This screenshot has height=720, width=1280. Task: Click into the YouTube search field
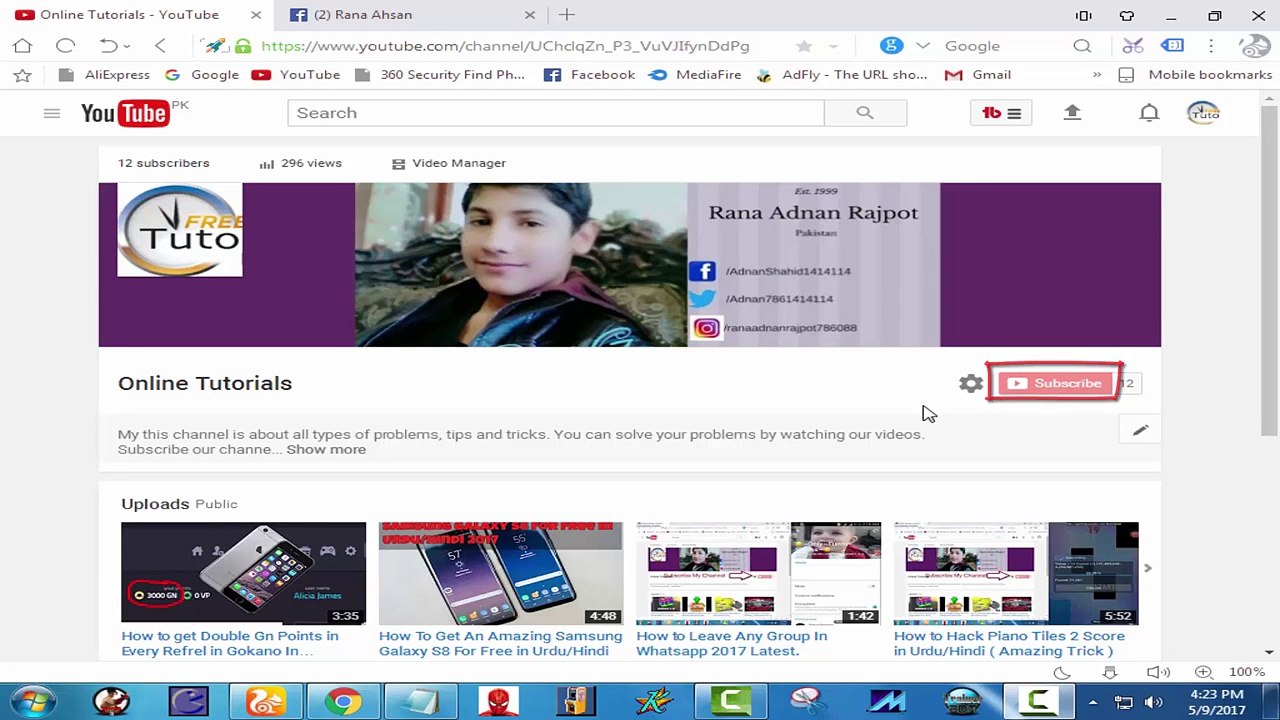(556, 113)
